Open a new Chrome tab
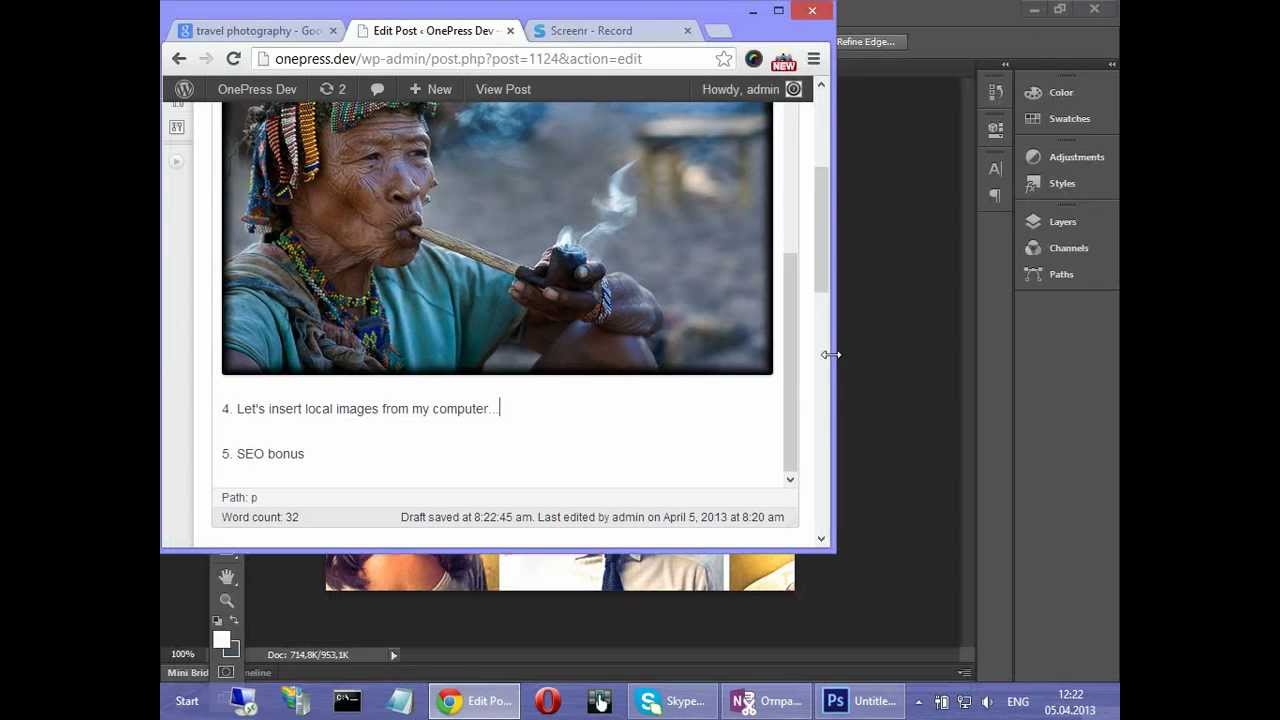 point(719,32)
